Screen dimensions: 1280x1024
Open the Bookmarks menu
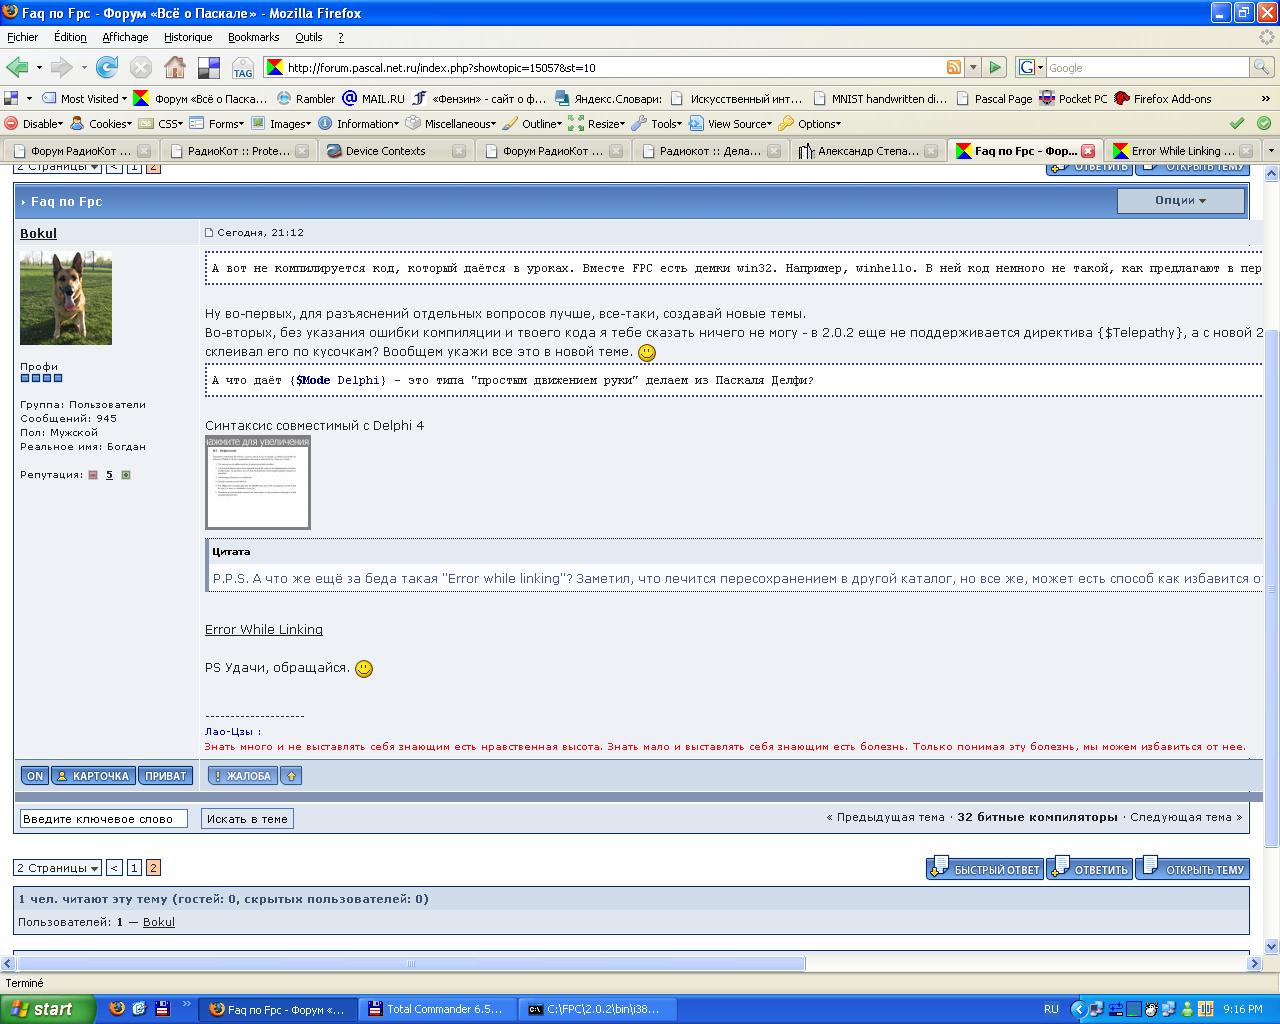(x=253, y=37)
